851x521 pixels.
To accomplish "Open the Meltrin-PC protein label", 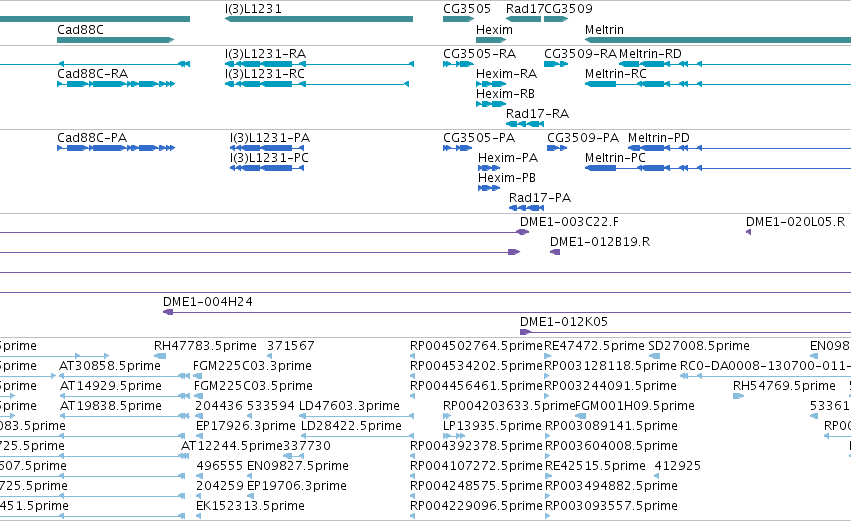I will [x=615, y=158].
